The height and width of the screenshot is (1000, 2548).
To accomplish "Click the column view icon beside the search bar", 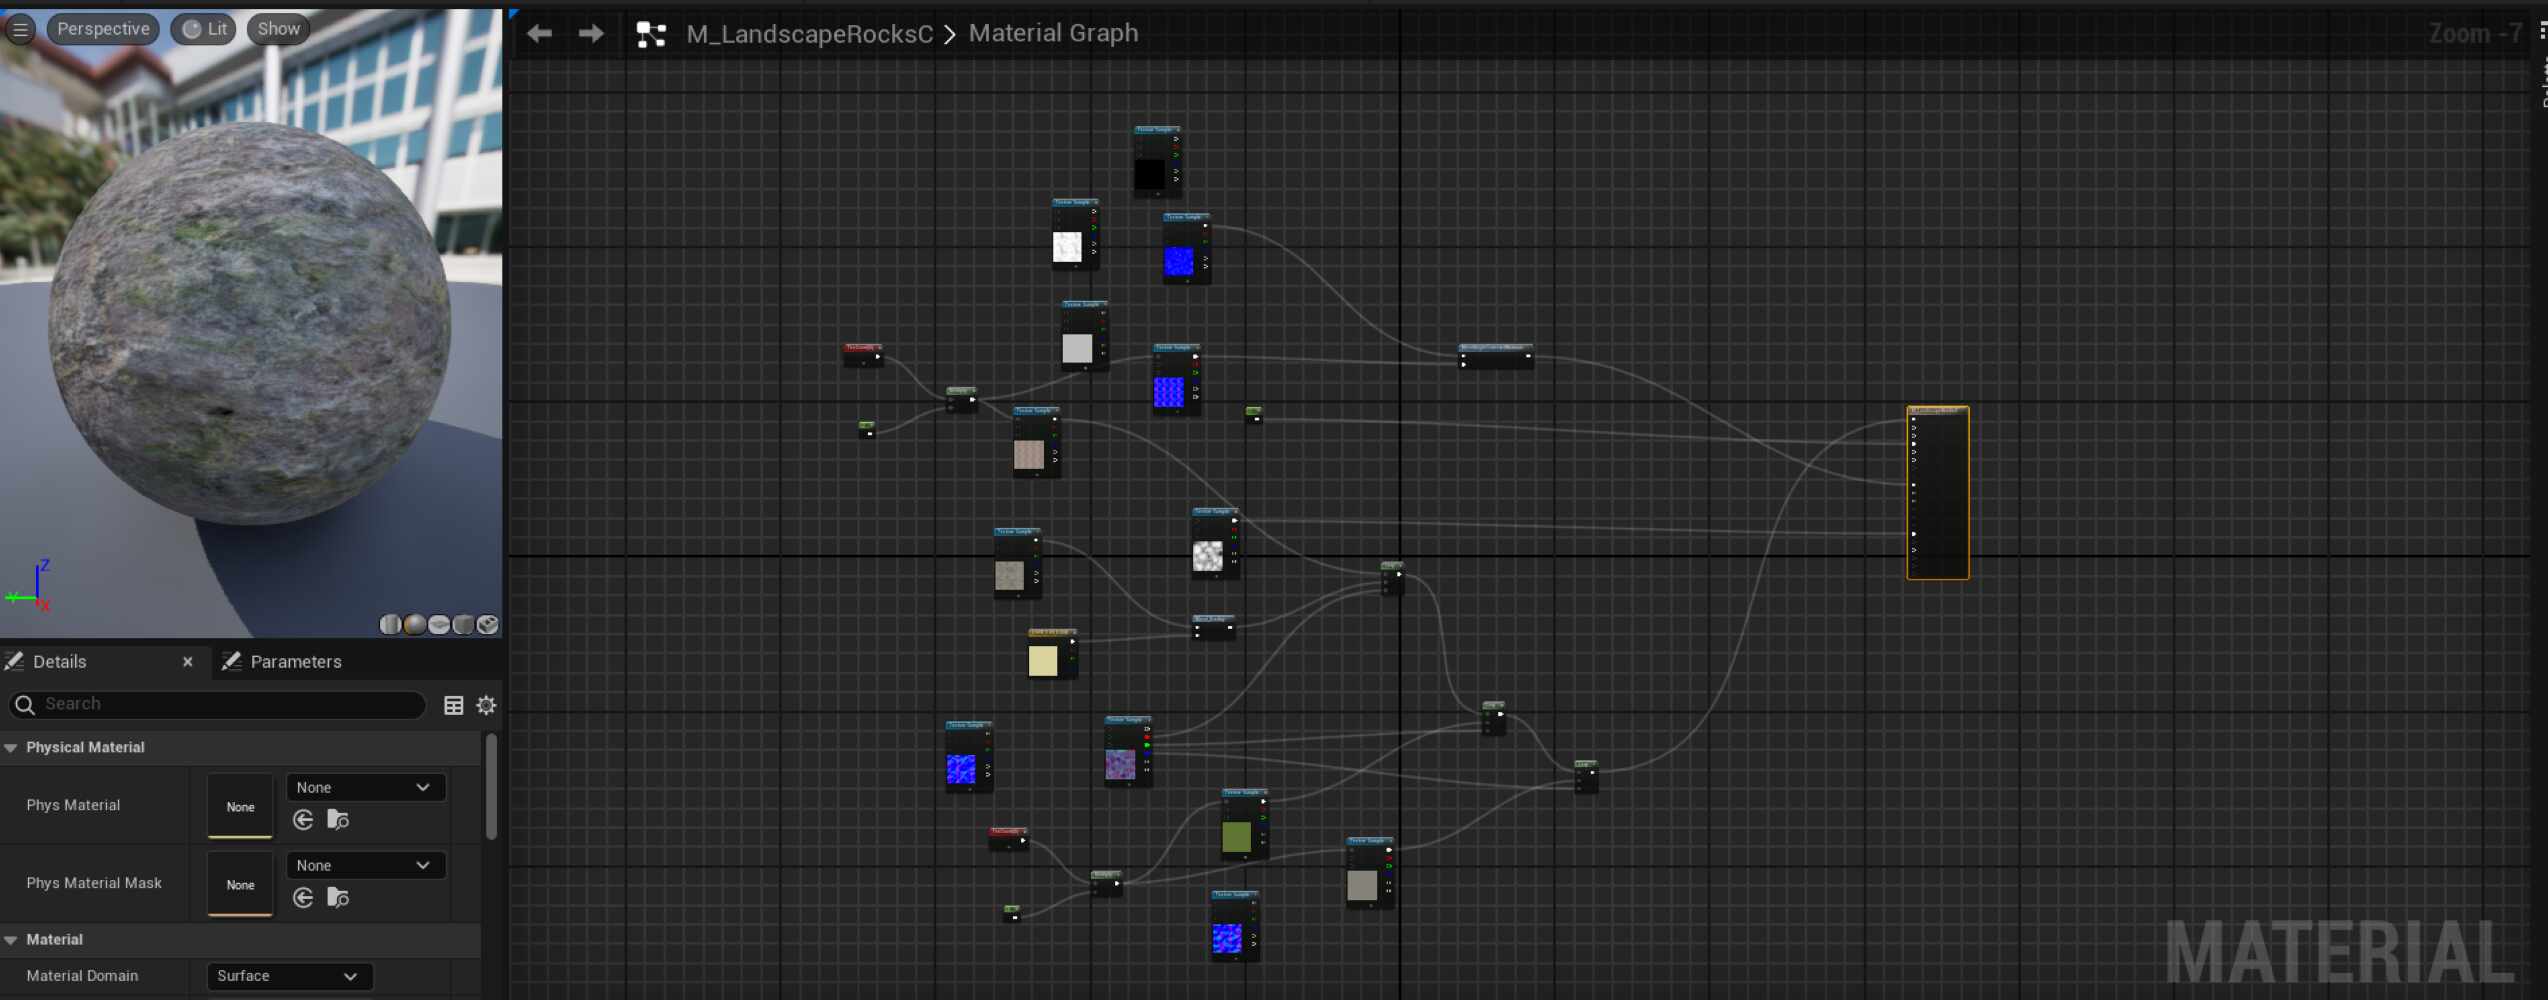I will (x=453, y=705).
